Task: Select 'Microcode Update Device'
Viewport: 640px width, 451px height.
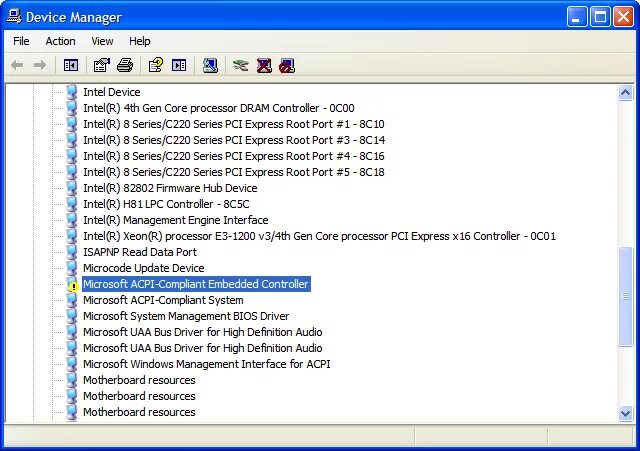Action: coord(144,268)
